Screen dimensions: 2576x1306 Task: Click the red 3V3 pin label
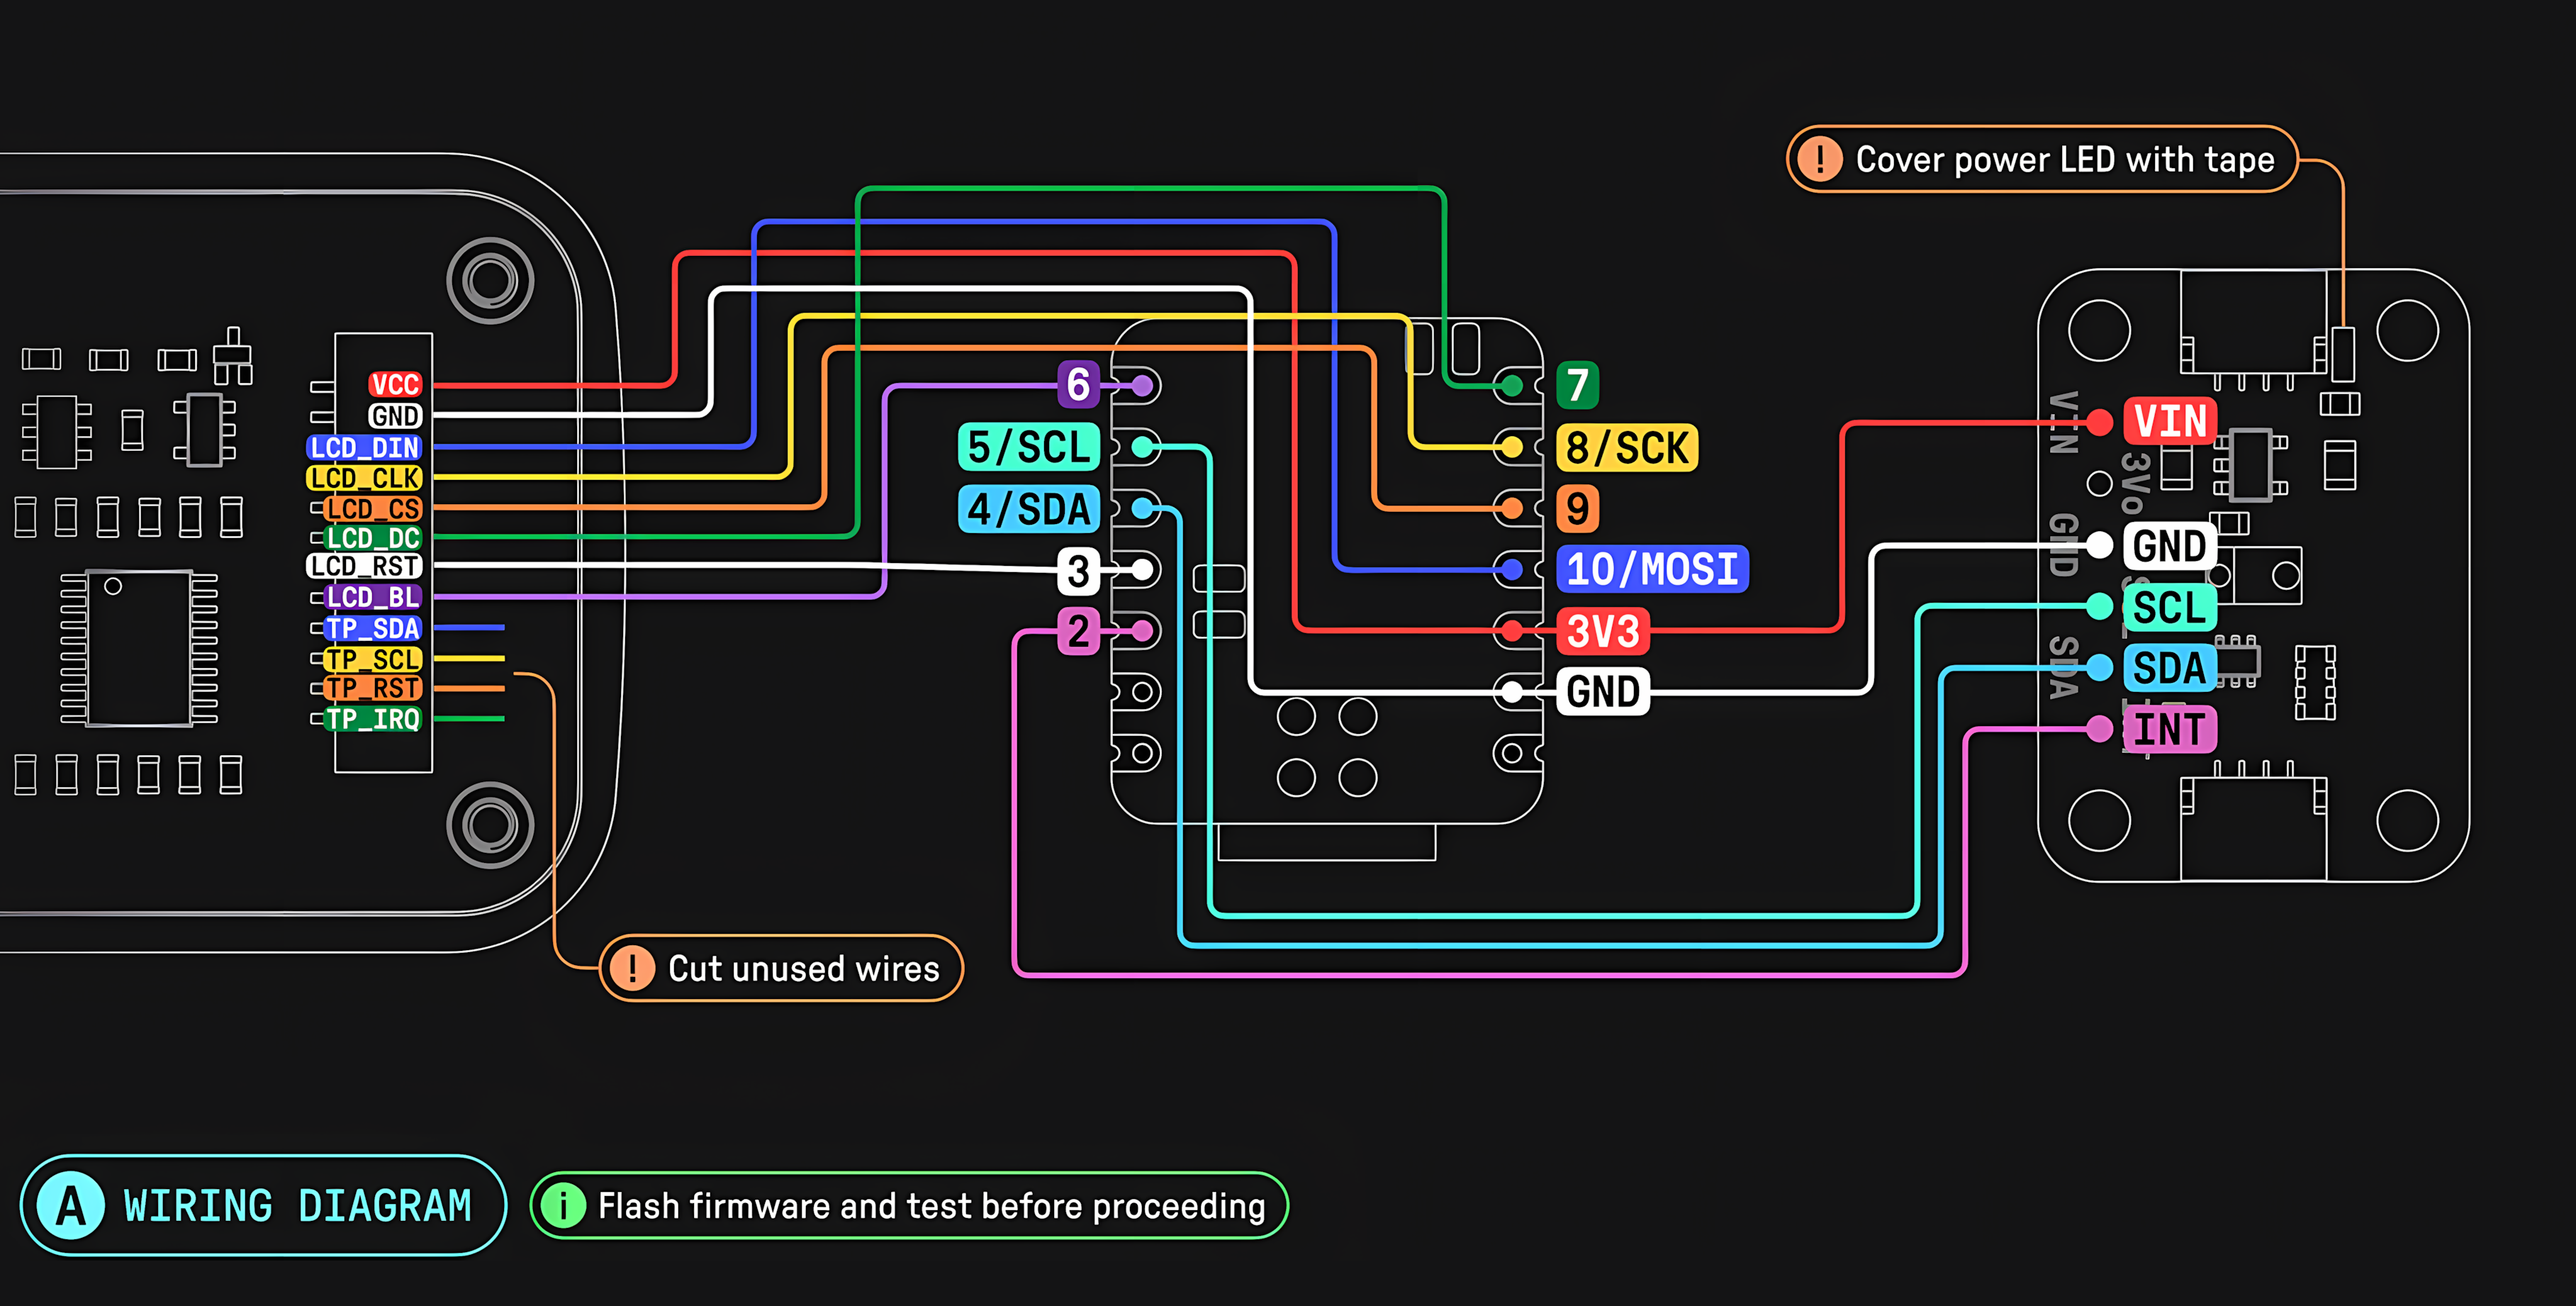coord(1602,631)
